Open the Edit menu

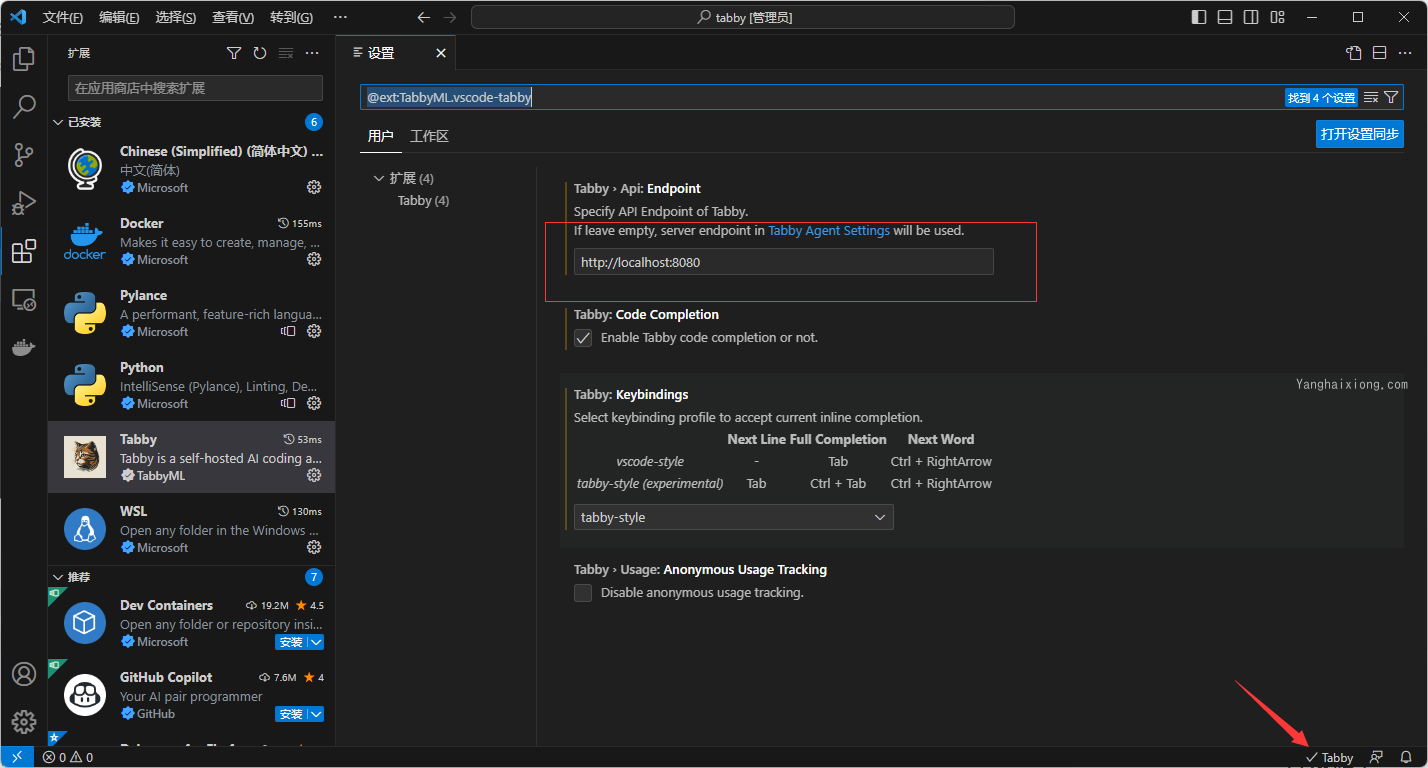point(119,17)
